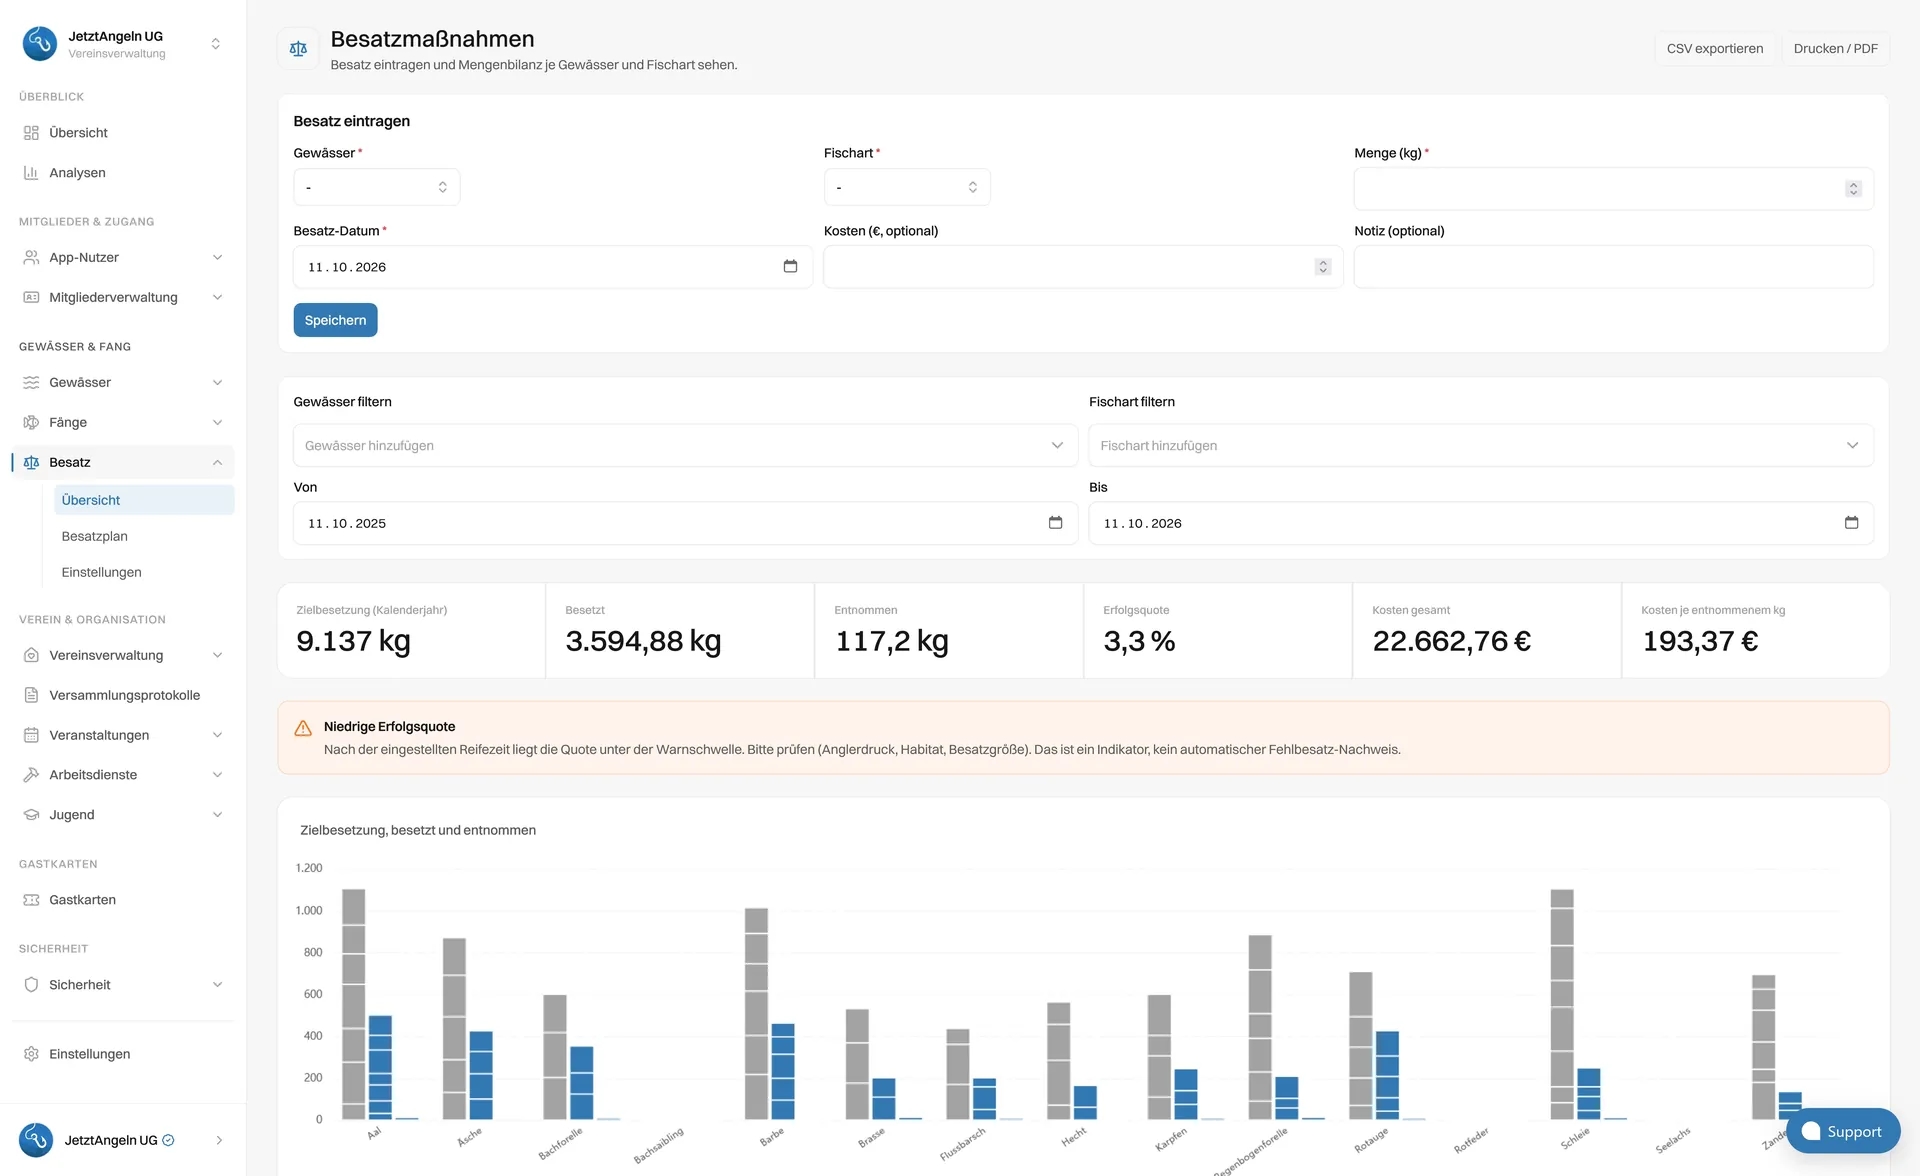This screenshot has width=1920, height=1176.
Task: Open the Fischart select dropdown
Action: pyautogui.click(x=907, y=187)
